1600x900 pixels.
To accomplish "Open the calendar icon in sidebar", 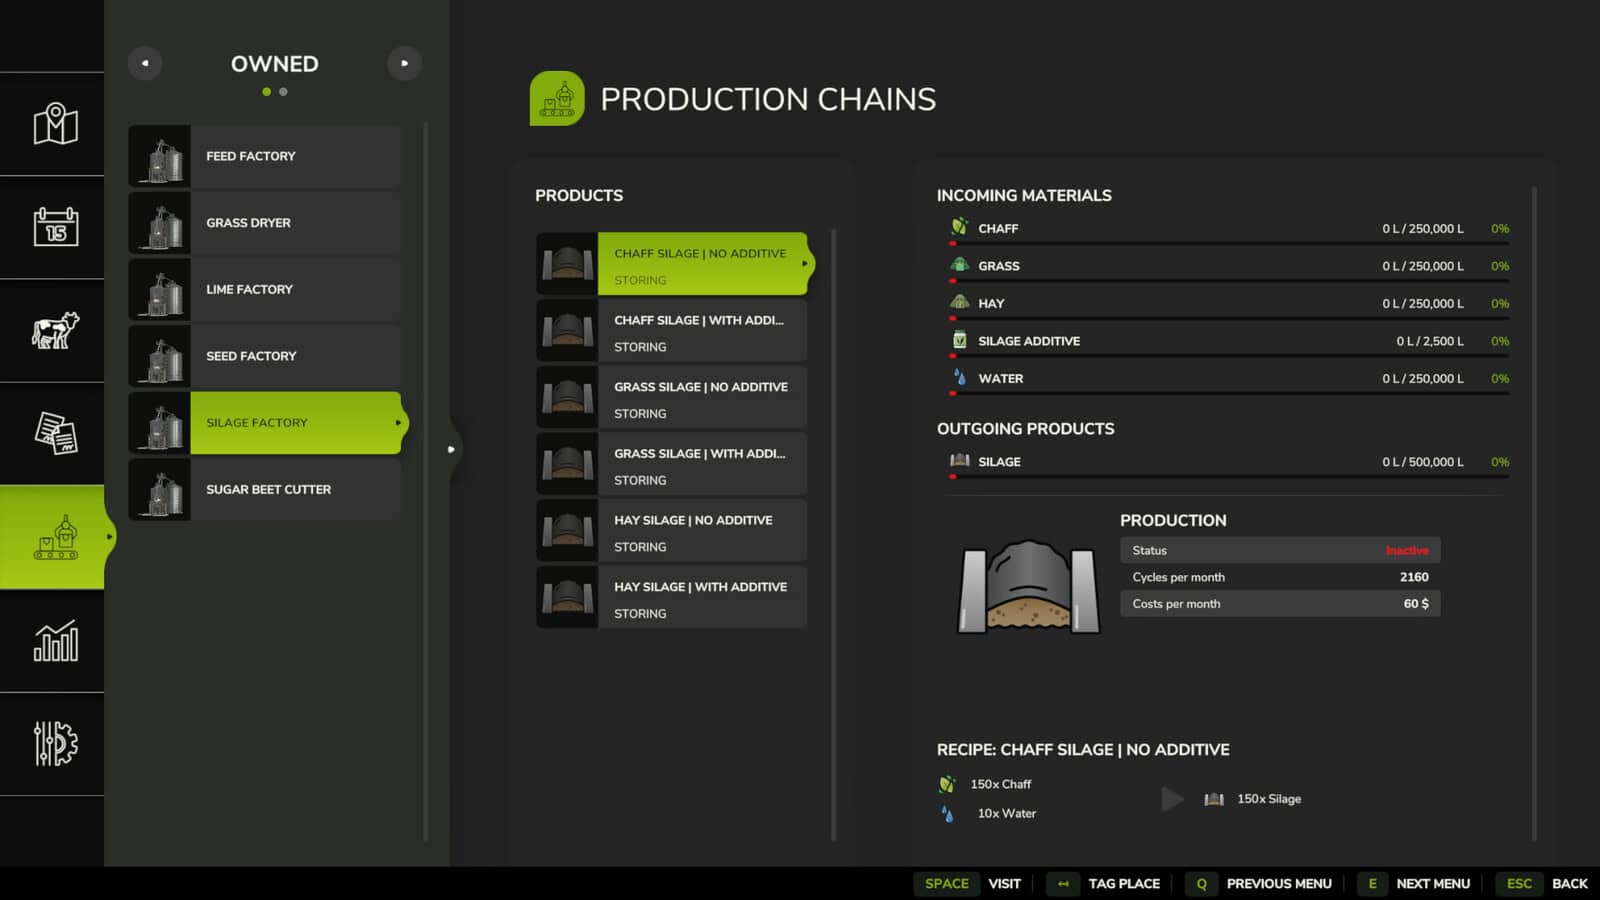I will coord(55,227).
